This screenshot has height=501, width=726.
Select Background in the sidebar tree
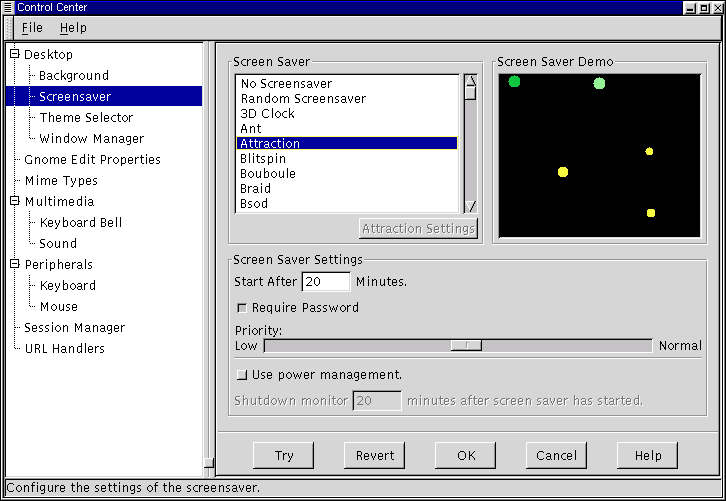74,75
